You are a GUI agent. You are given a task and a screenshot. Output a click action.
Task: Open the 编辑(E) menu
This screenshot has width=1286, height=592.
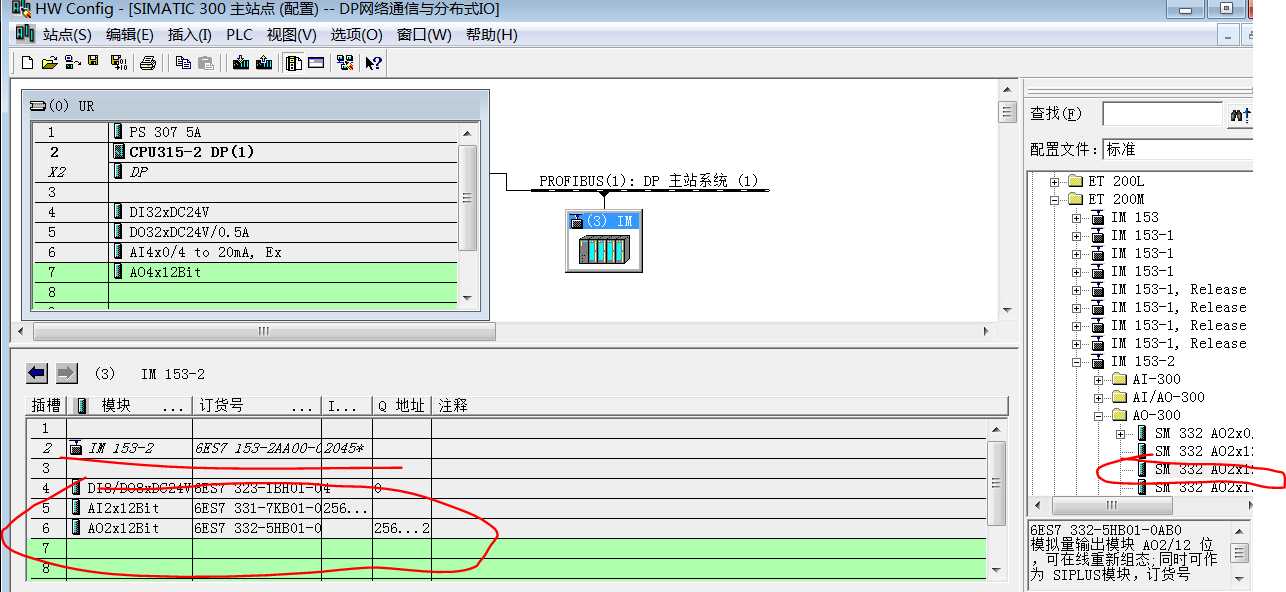pos(130,35)
